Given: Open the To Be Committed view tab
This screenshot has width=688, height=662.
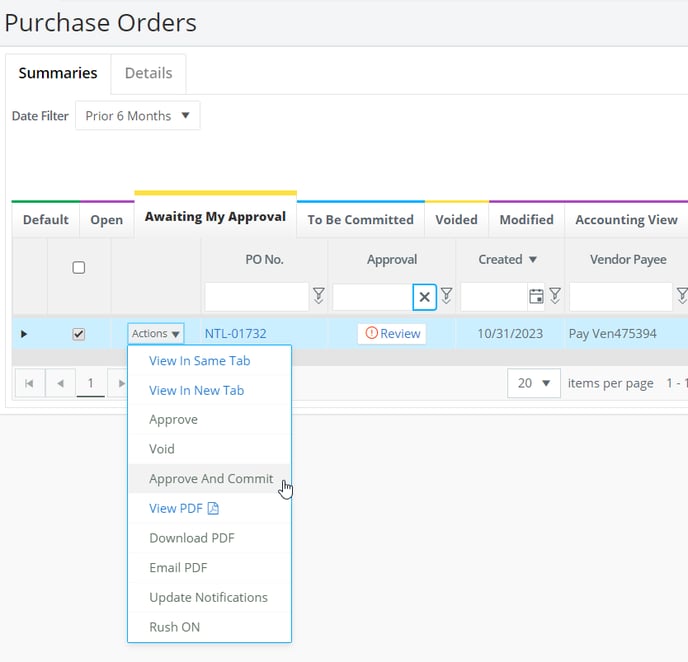Looking at the screenshot, I should (361, 219).
